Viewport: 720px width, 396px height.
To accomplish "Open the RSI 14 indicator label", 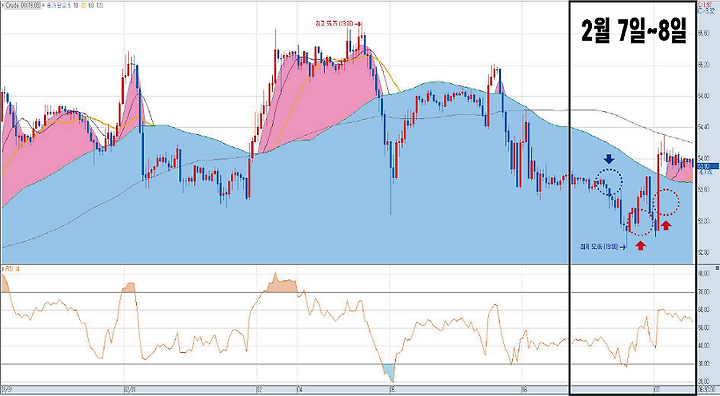I will (x=12, y=268).
